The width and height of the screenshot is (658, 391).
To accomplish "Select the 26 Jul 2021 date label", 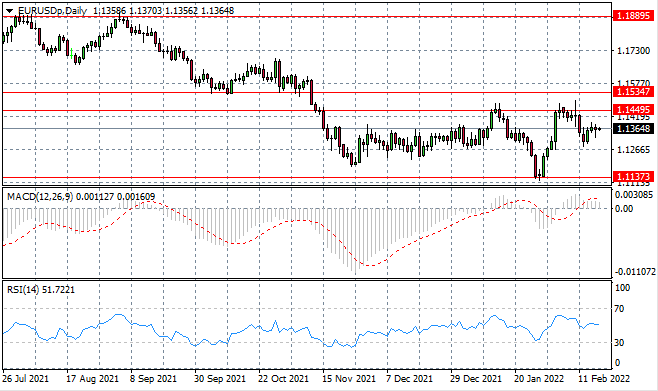I will [x=25, y=379].
